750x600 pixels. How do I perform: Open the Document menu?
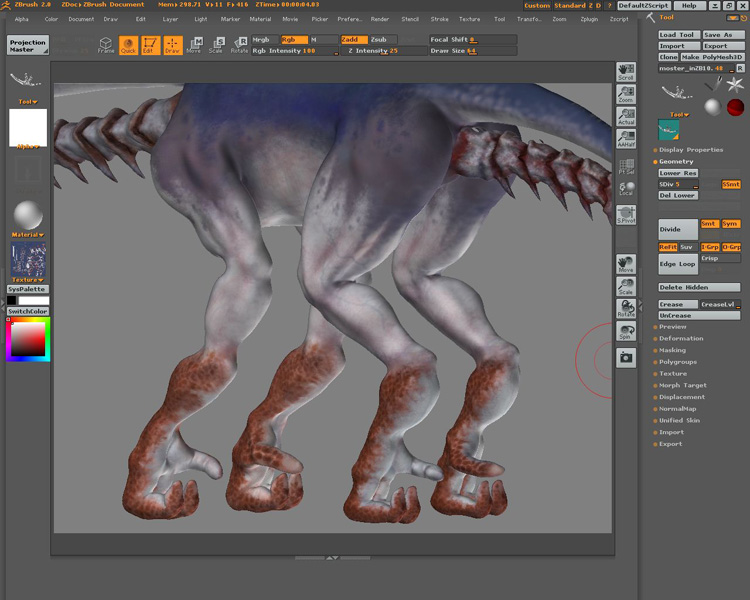point(81,19)
